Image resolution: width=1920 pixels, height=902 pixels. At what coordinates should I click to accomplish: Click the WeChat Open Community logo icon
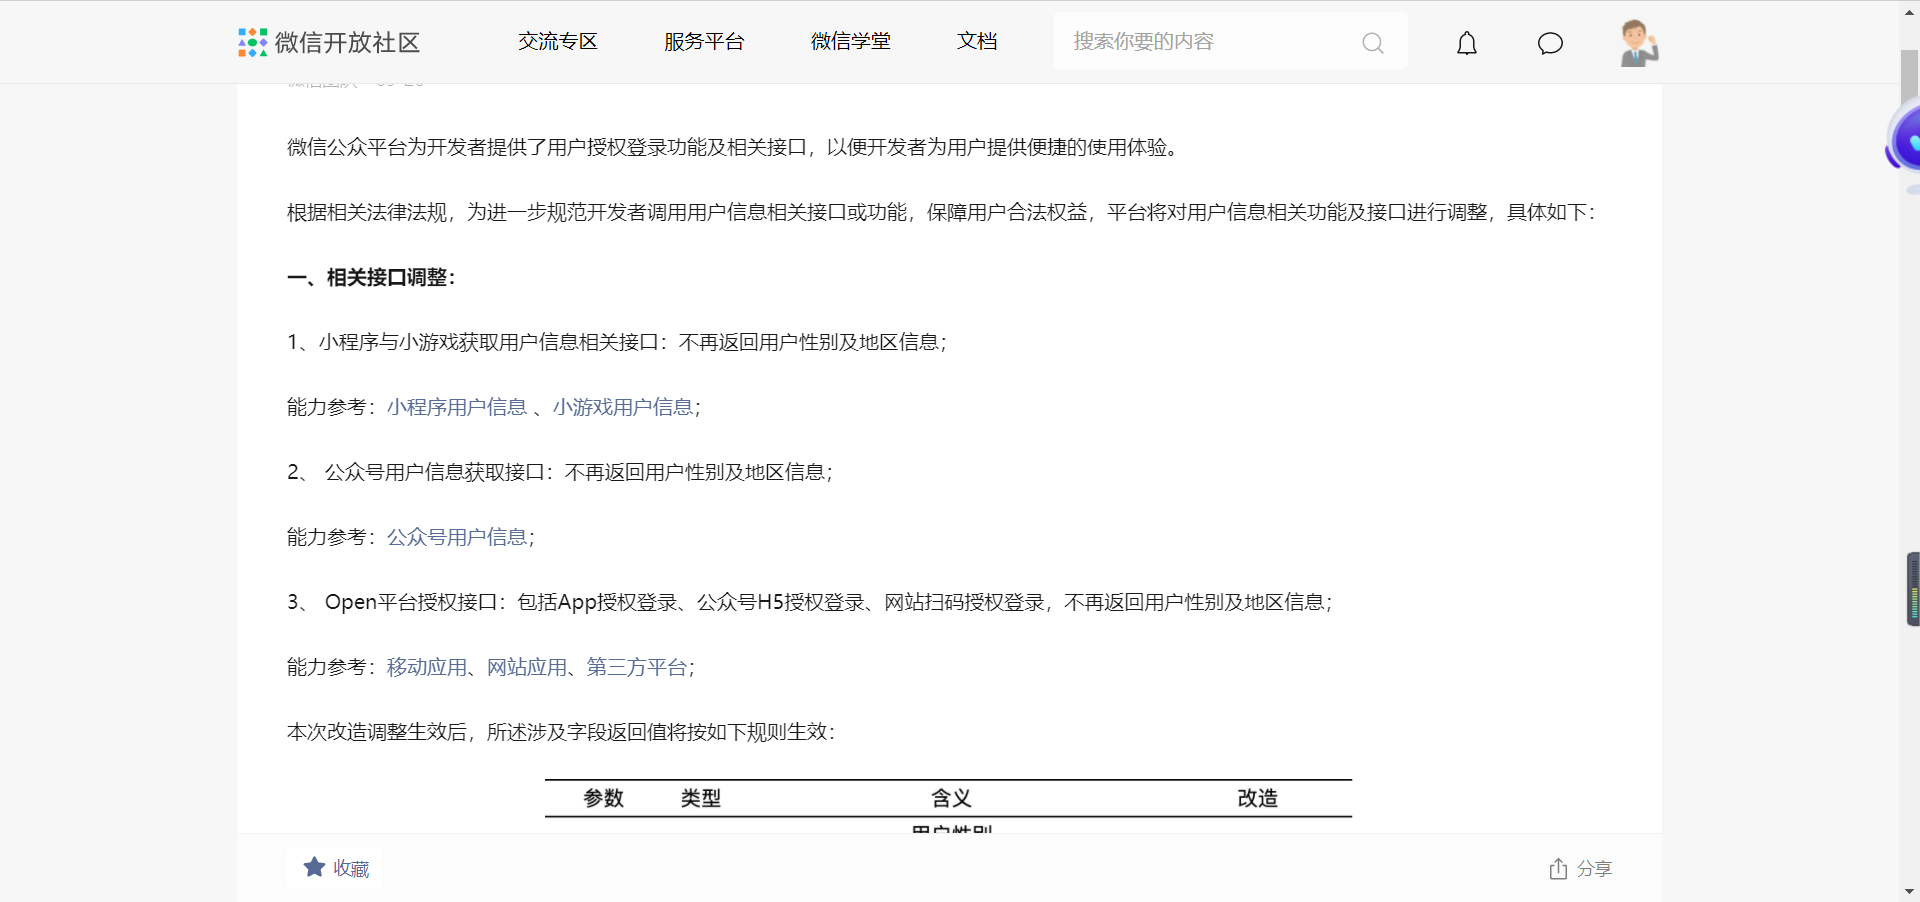[252, 42]
